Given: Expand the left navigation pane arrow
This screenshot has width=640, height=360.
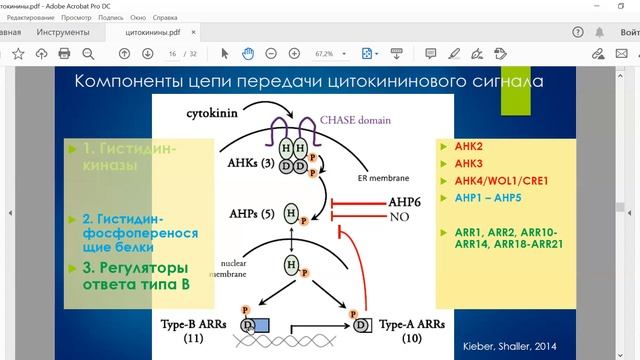Looking at the screenshot, I should 11,213.
